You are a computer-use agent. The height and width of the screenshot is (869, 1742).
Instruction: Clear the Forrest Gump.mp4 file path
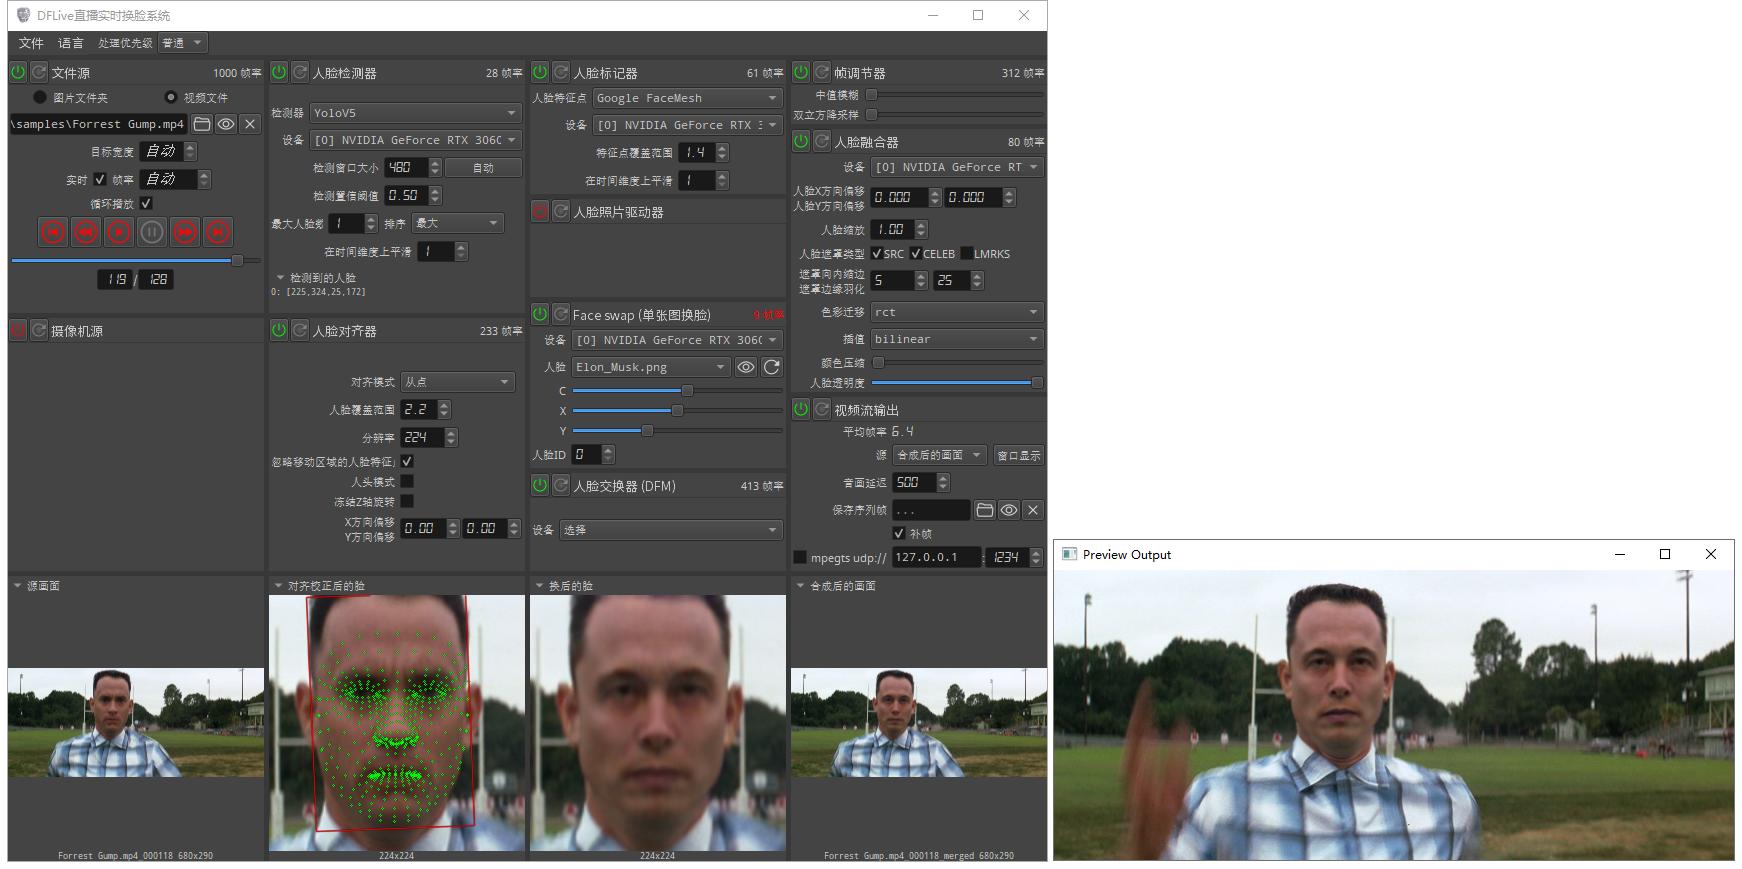point(250,124)
